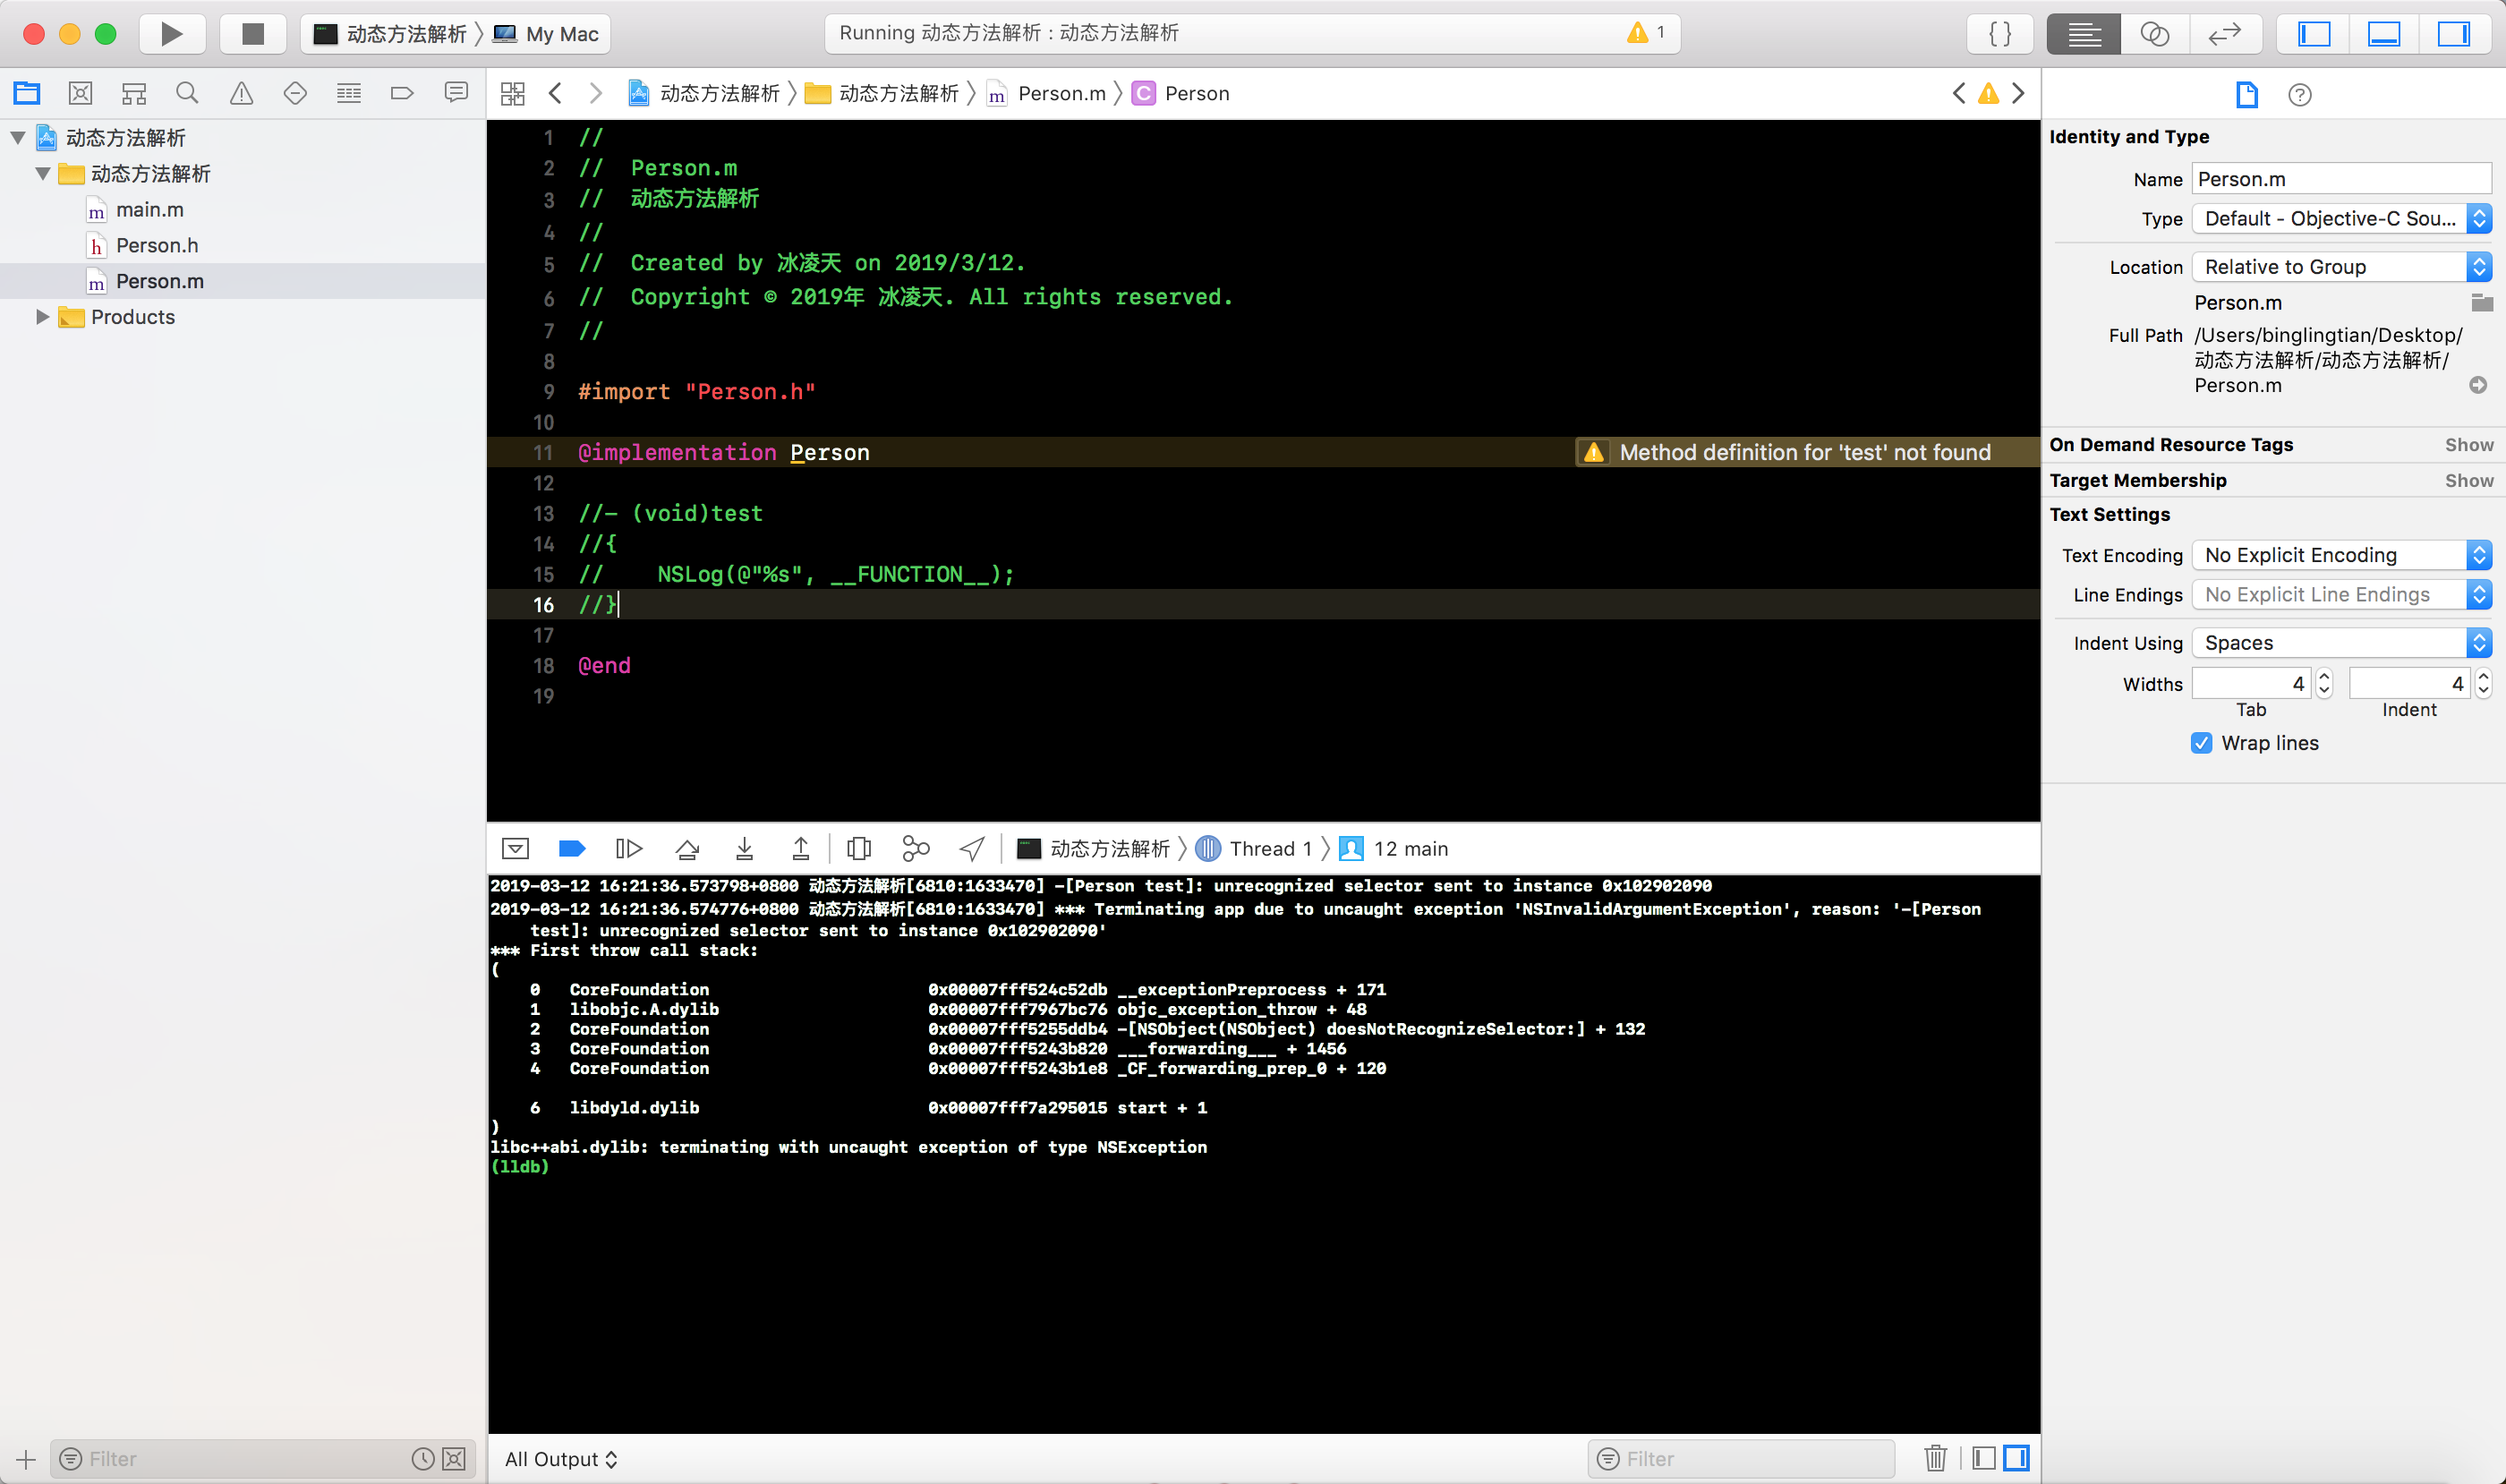Increase the Tab width stepper
This screenshot has height=1484, width=2506.
2325,677
